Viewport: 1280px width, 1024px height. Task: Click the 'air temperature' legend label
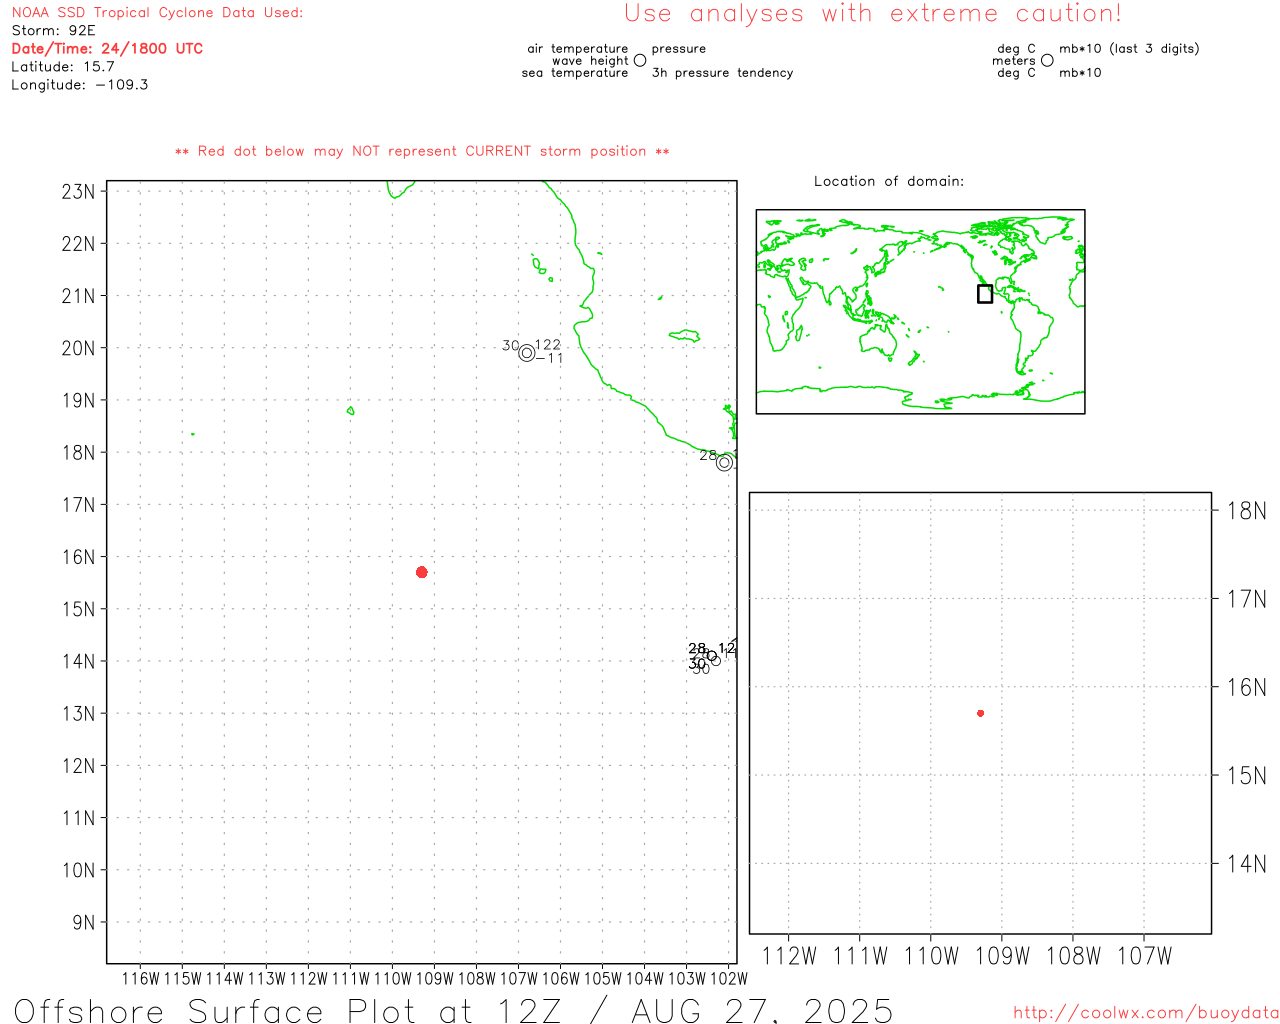pos(578,48)
